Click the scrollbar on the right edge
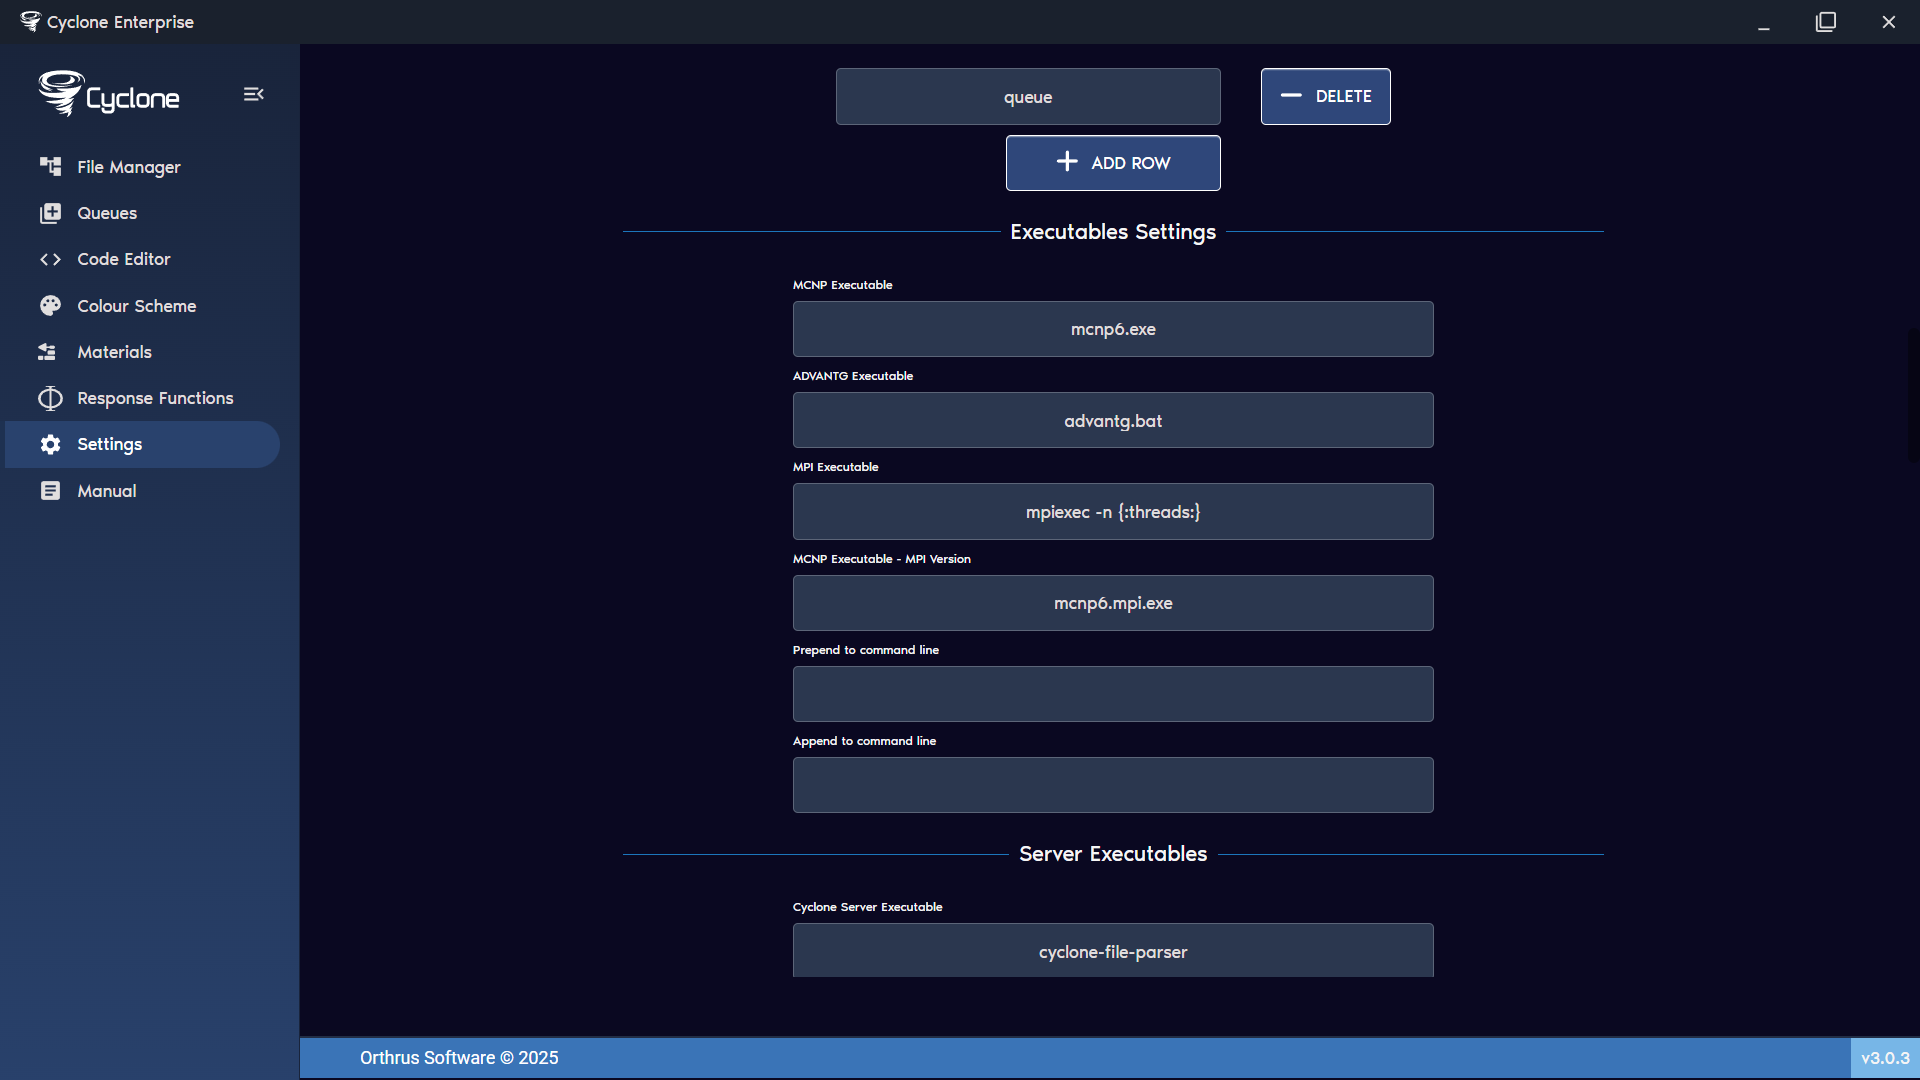The image size is (1920, 1080). pos(1913,395)
